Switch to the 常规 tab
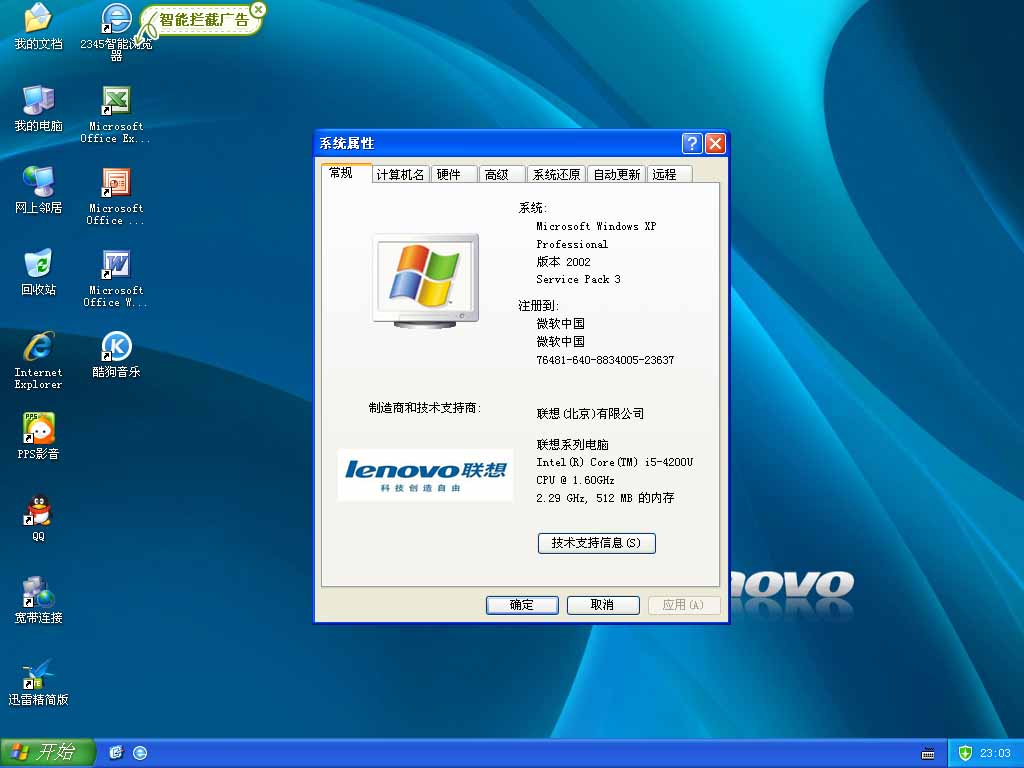1024x768 pixels. tap(346, 173)
